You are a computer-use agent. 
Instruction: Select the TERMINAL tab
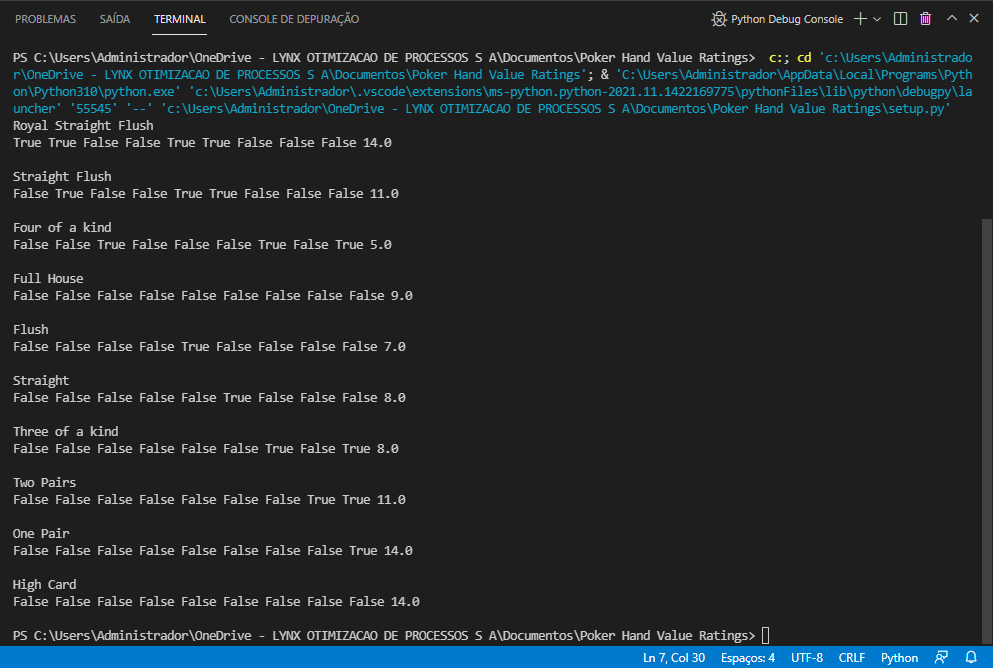tap(180, 19)
